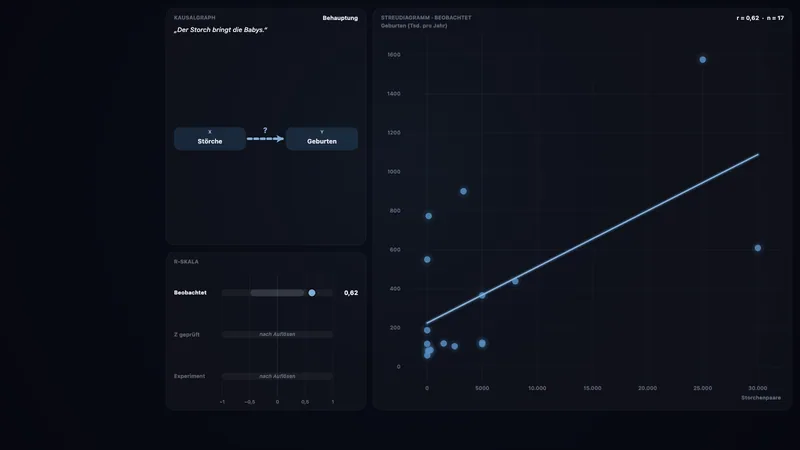Click the quote "Der Storch bringt die Babys."

220,30
